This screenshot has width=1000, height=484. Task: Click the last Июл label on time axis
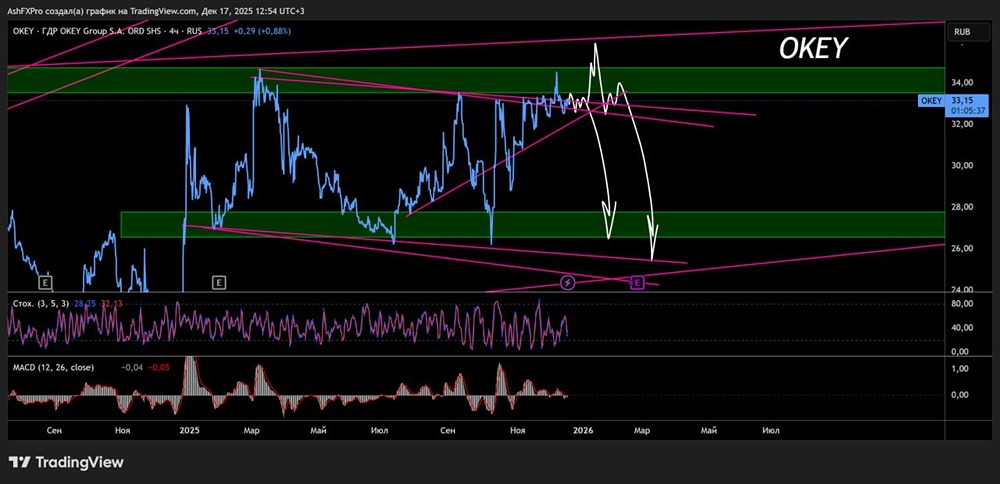click(770, 430)
